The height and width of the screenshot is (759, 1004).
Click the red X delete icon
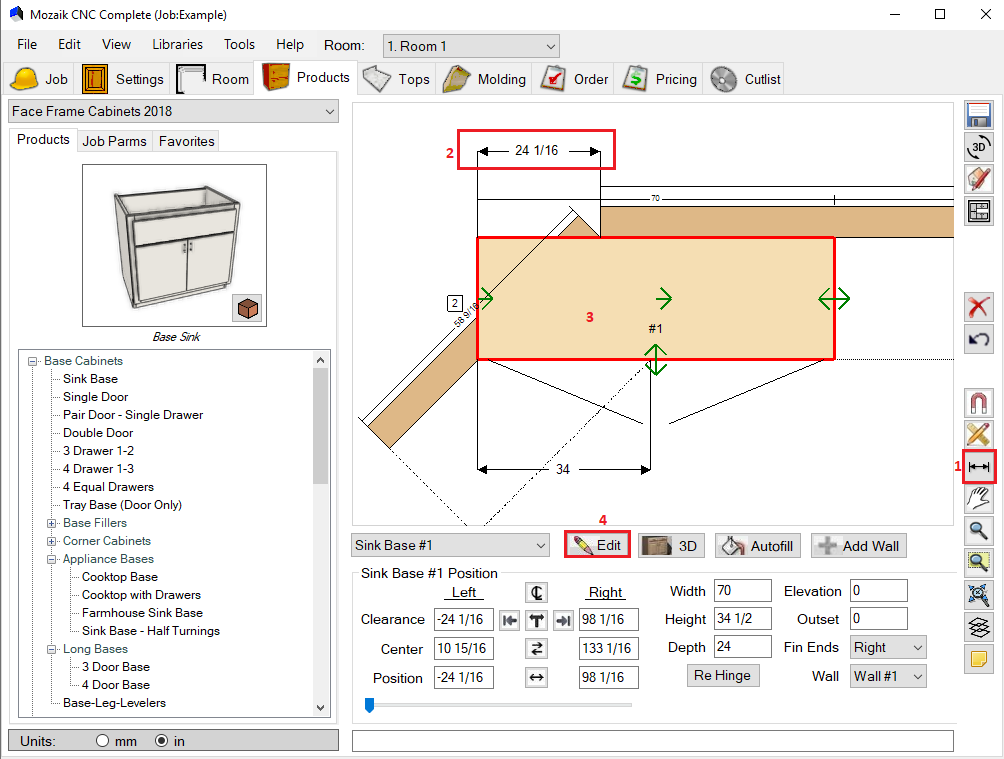pyautogui.click(x=979, y=307)
